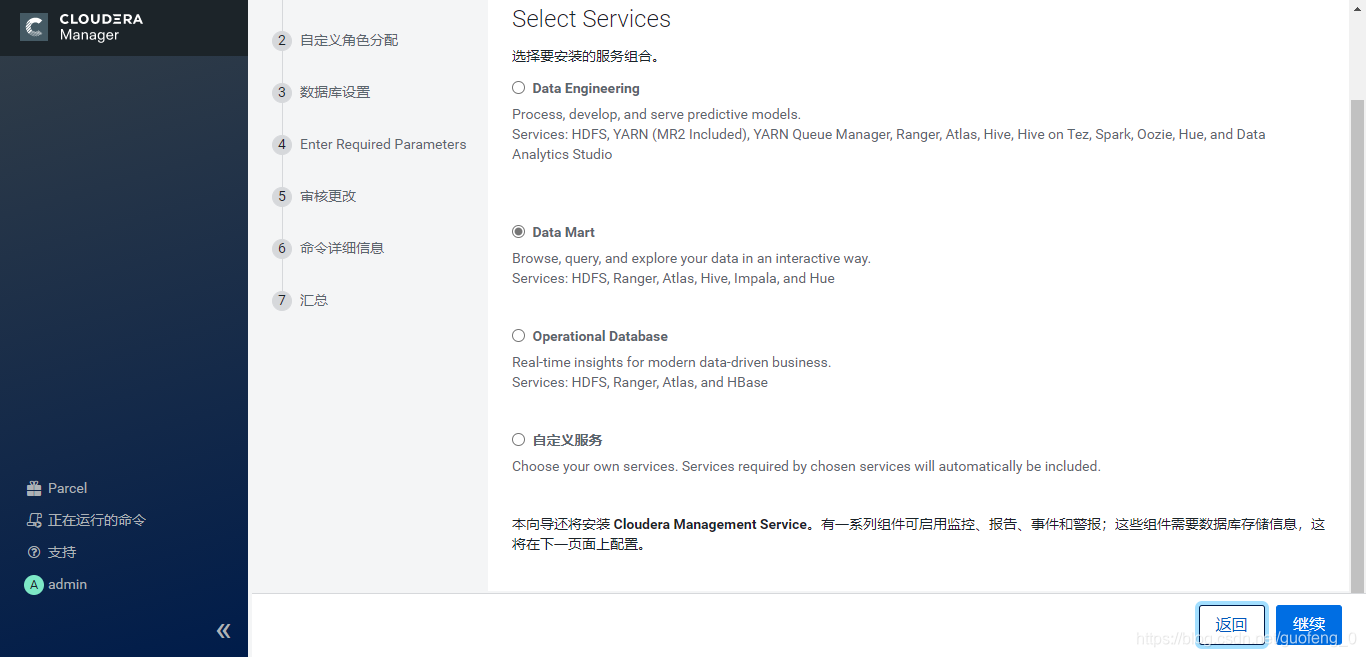Click the 继续 button
Screen dimensions: 1366x657
tap(1309, 624)
